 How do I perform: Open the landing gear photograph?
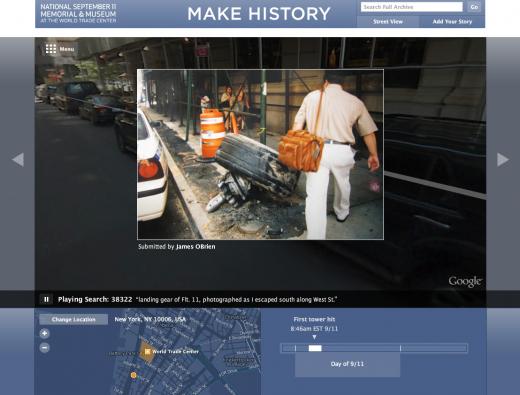coord(260,154)
